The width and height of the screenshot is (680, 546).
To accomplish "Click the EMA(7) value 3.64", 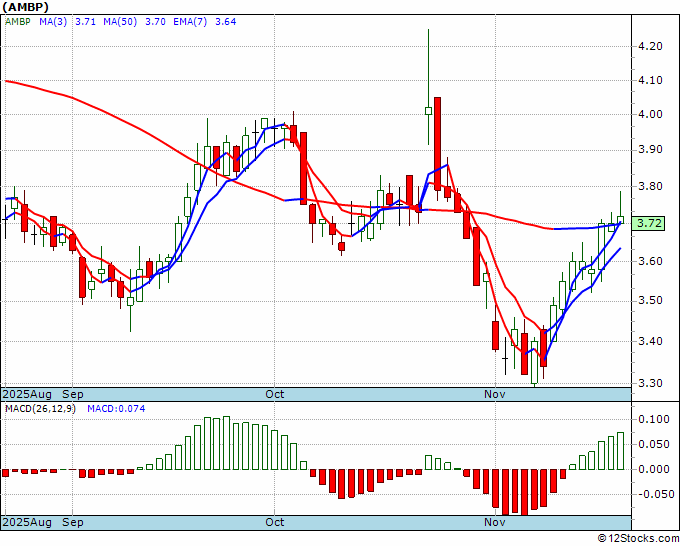I will [226, 22].
